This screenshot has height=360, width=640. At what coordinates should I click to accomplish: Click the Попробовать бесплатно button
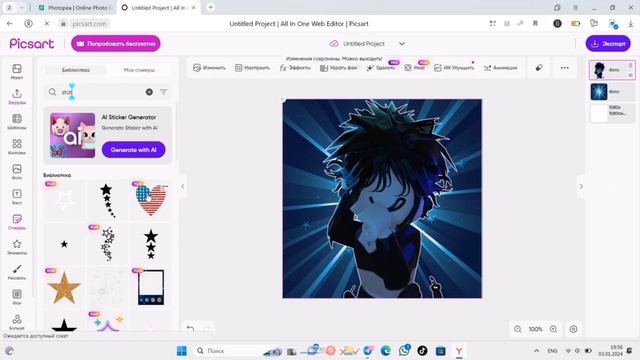coord(116,43)
